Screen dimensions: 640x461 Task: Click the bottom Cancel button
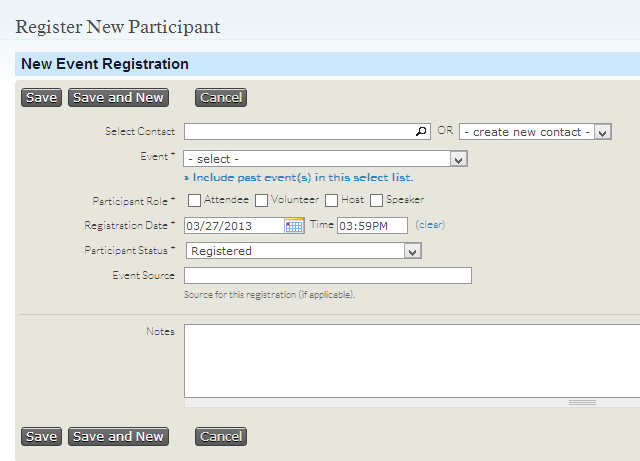click(221, 436)
